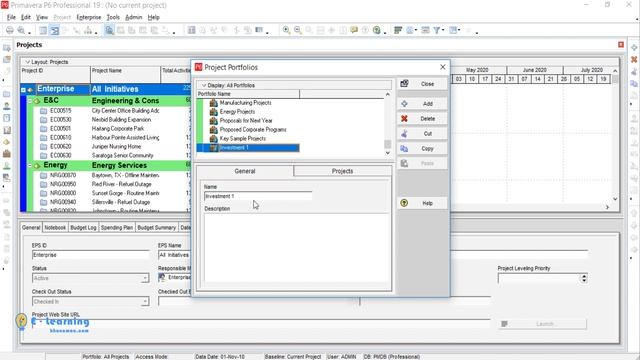Click the red close icon of Projects view
This screenshot has height=360, width=640.
tap(621, 44)
